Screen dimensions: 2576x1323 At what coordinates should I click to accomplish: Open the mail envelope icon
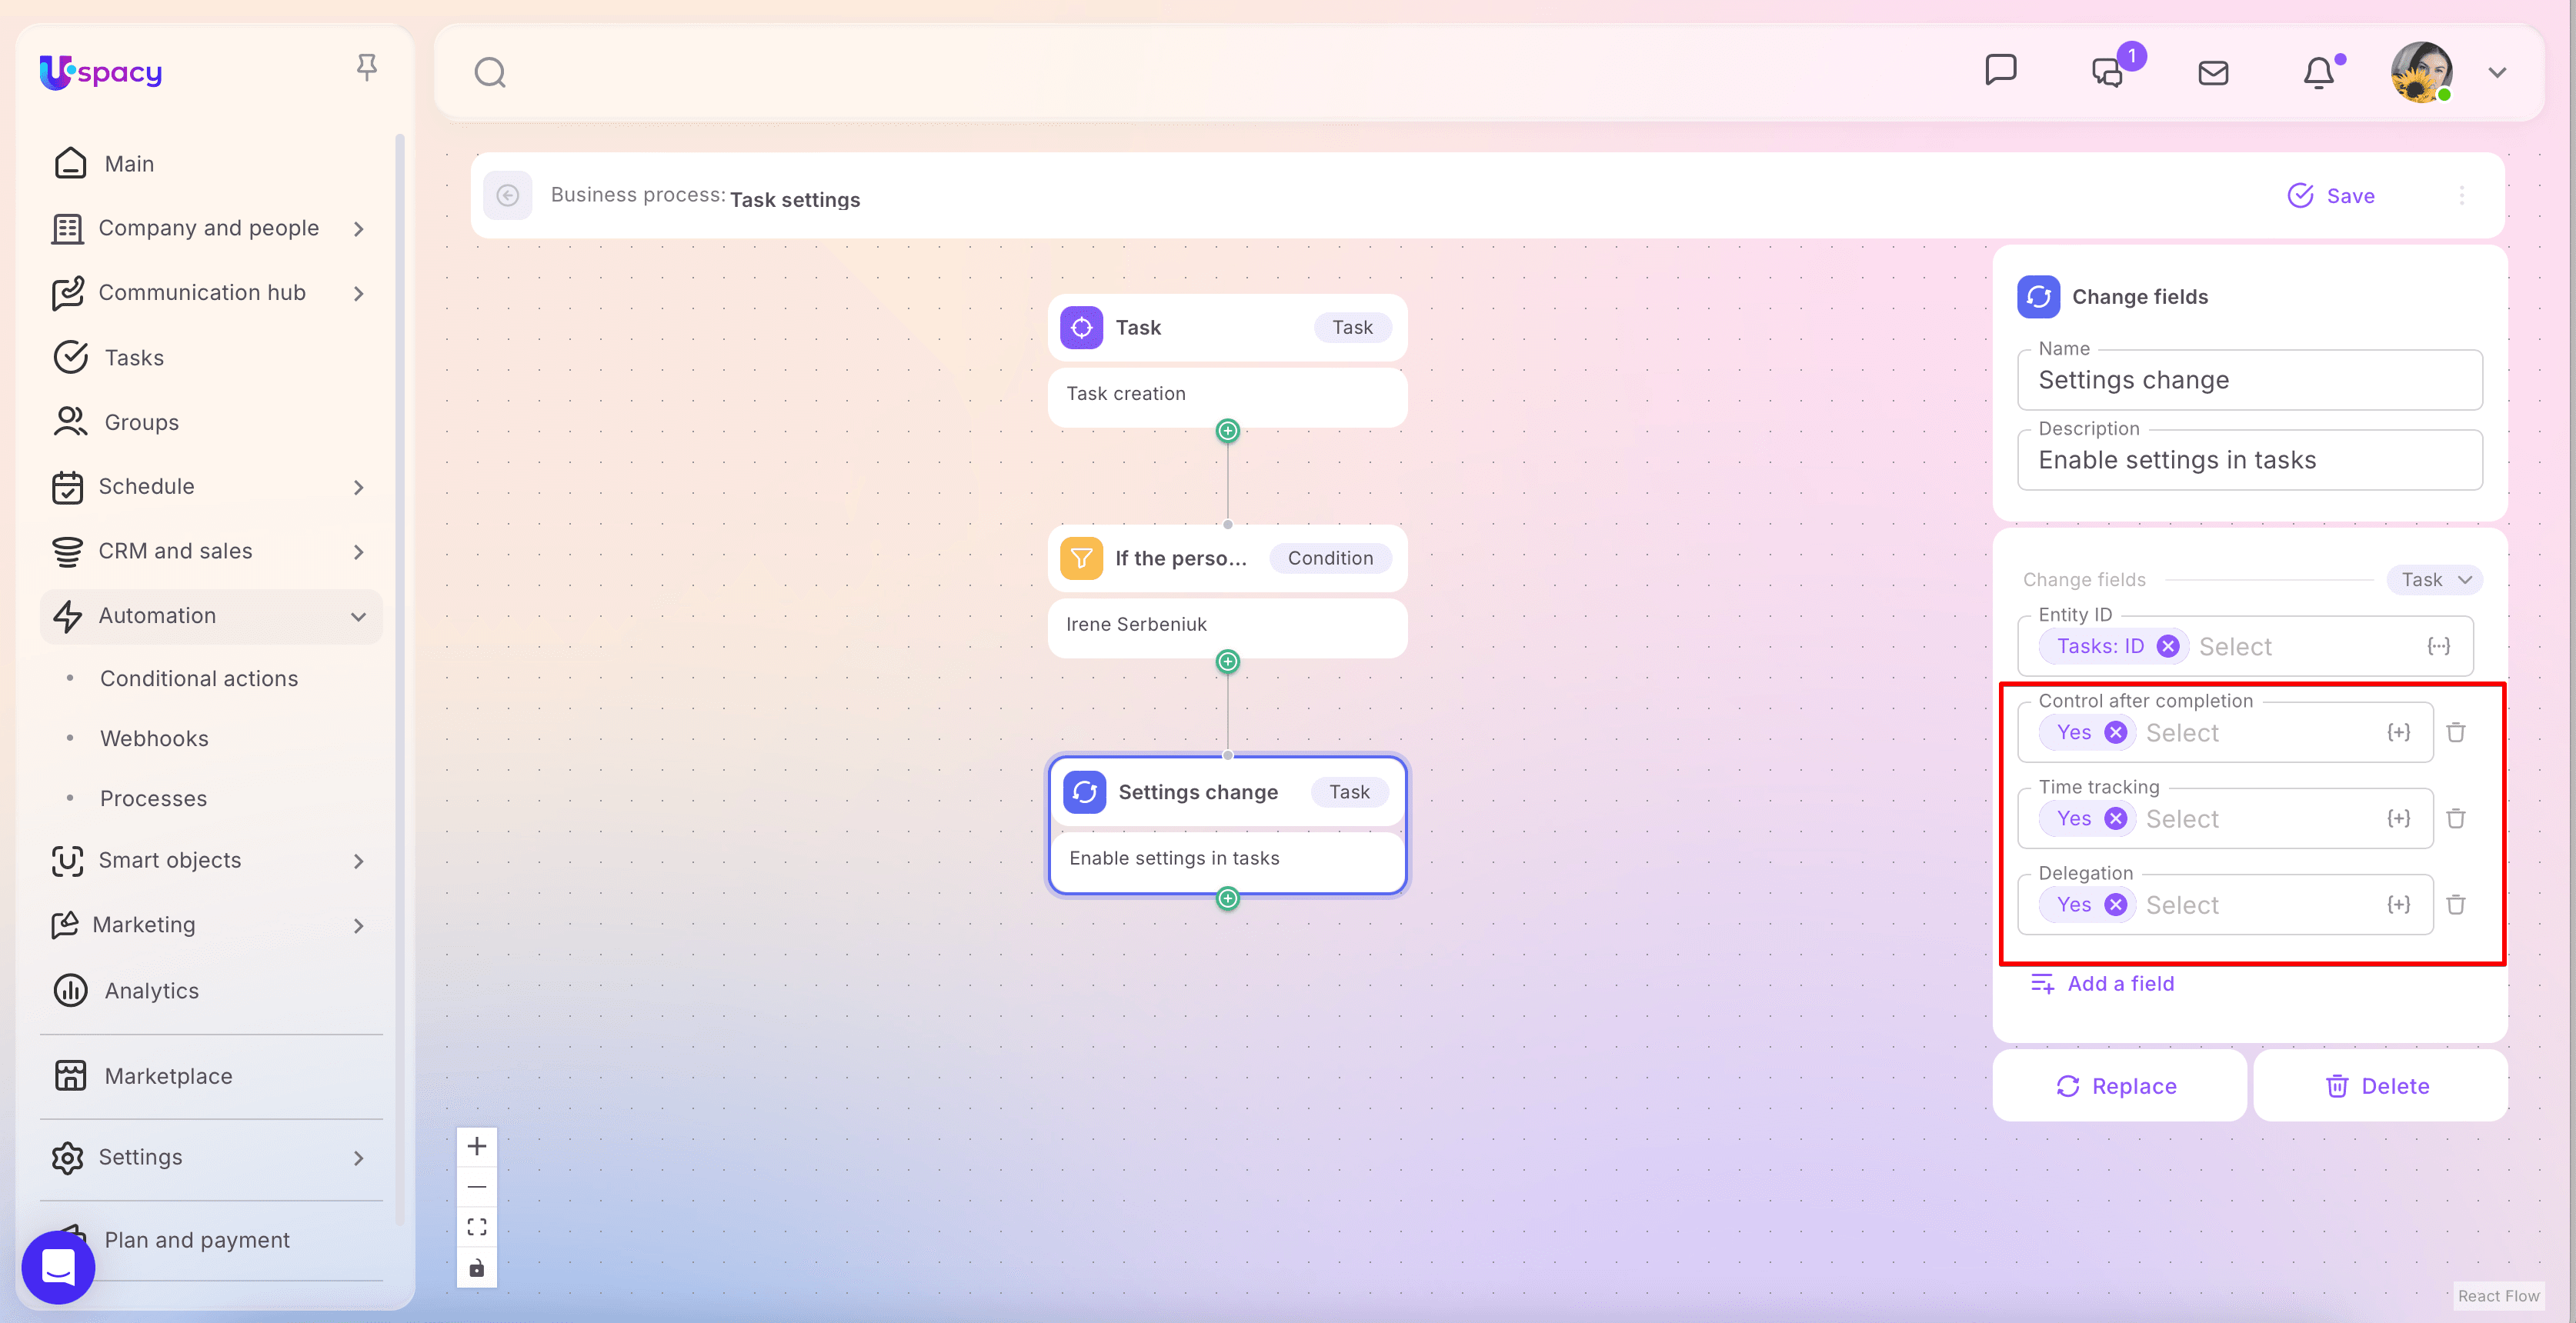tap(2212, 72)
